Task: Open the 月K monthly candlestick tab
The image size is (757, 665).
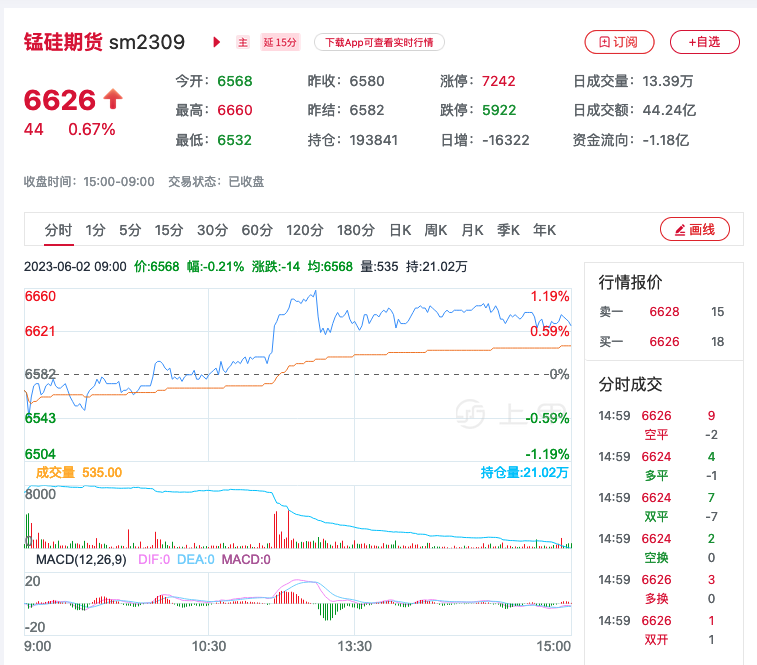Action: (472, 230)
